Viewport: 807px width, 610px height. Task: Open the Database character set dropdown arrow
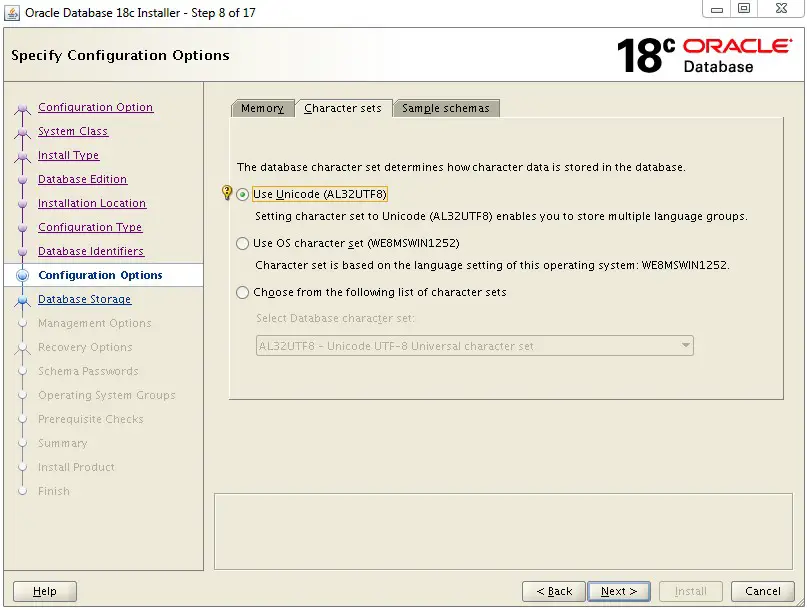point(686,345)
